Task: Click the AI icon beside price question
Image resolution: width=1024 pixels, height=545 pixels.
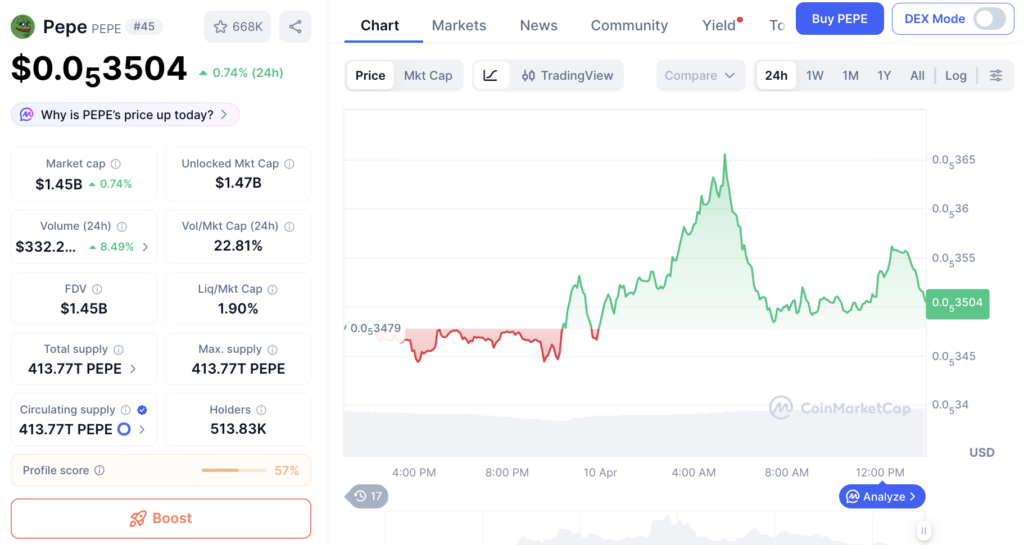Action: (x=26, y=115)
